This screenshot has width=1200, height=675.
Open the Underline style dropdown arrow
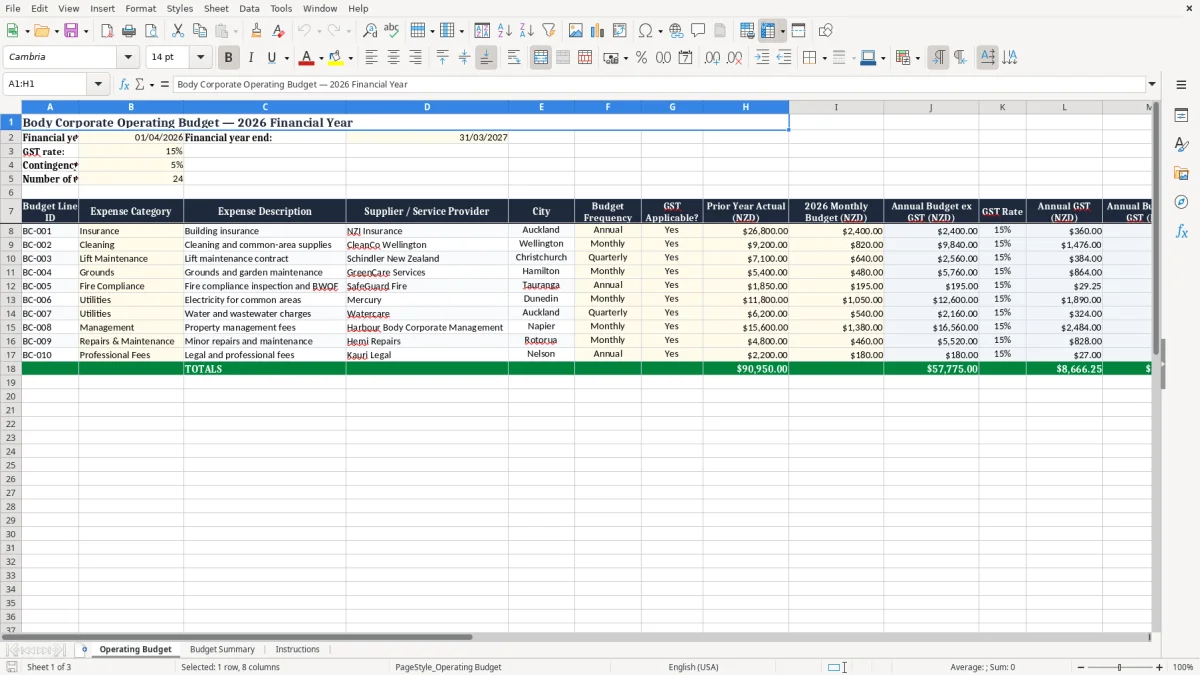pos(285,58)
